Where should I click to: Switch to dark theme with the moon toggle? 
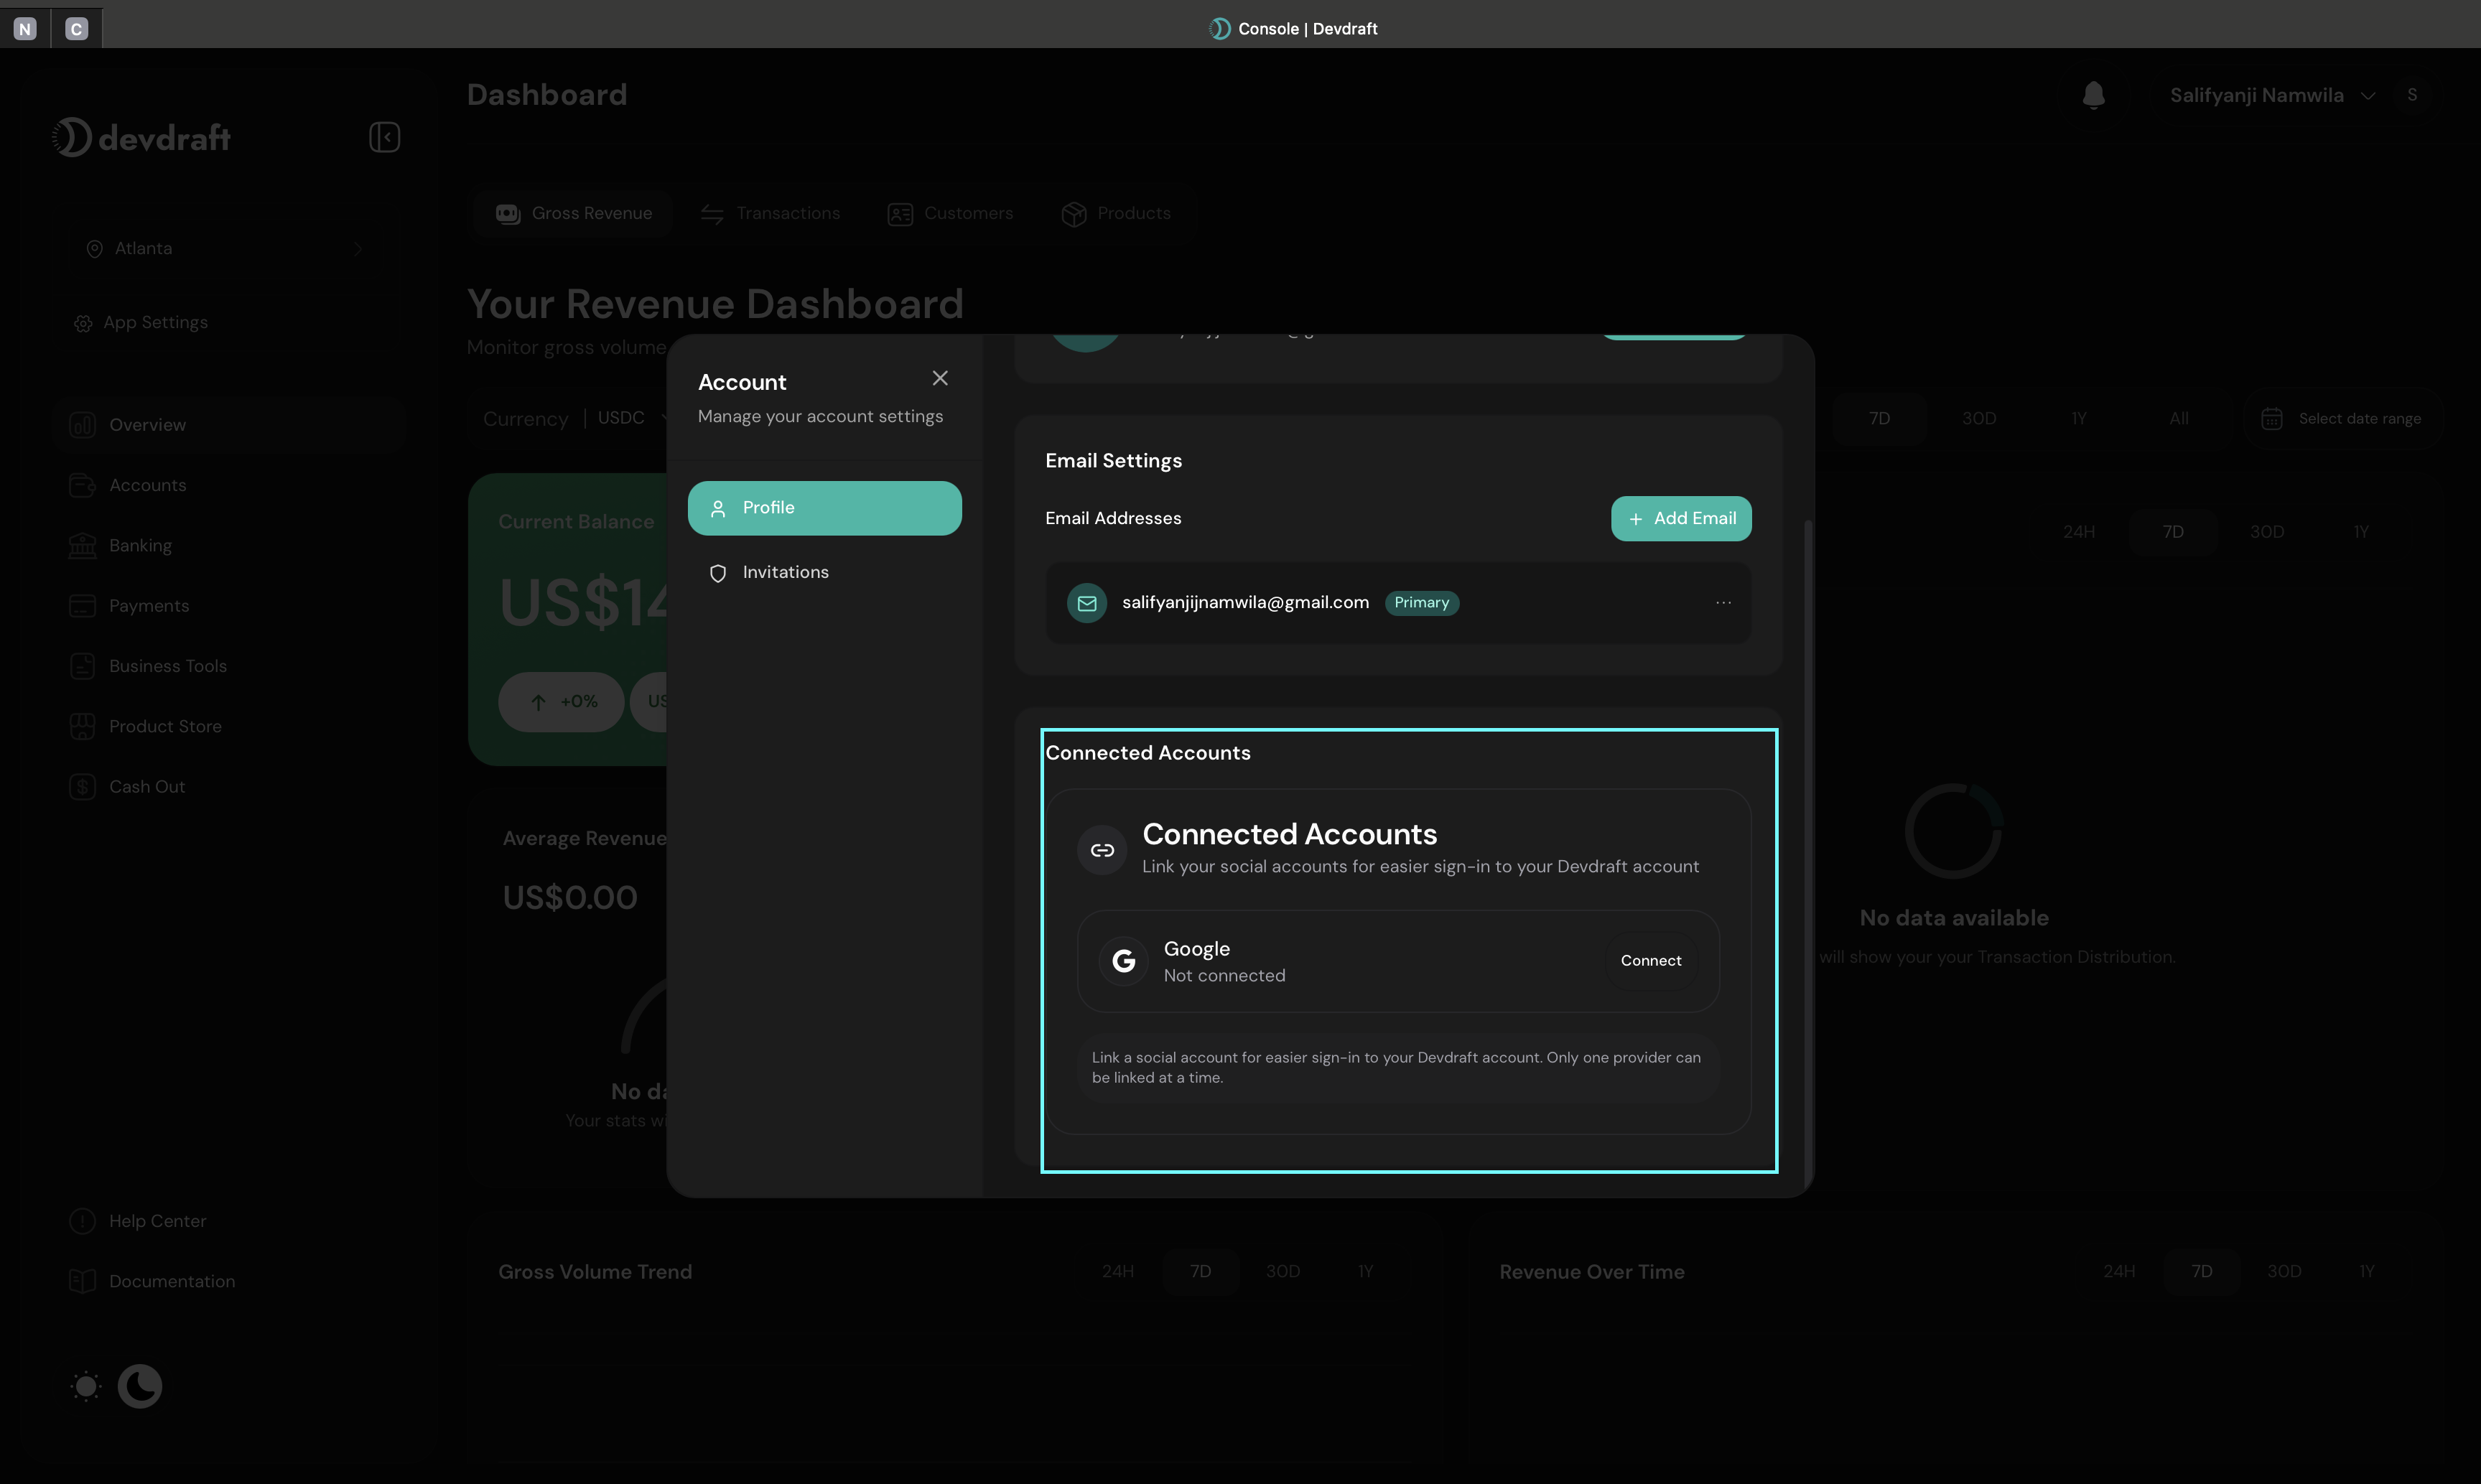[x=139, y=1387]
